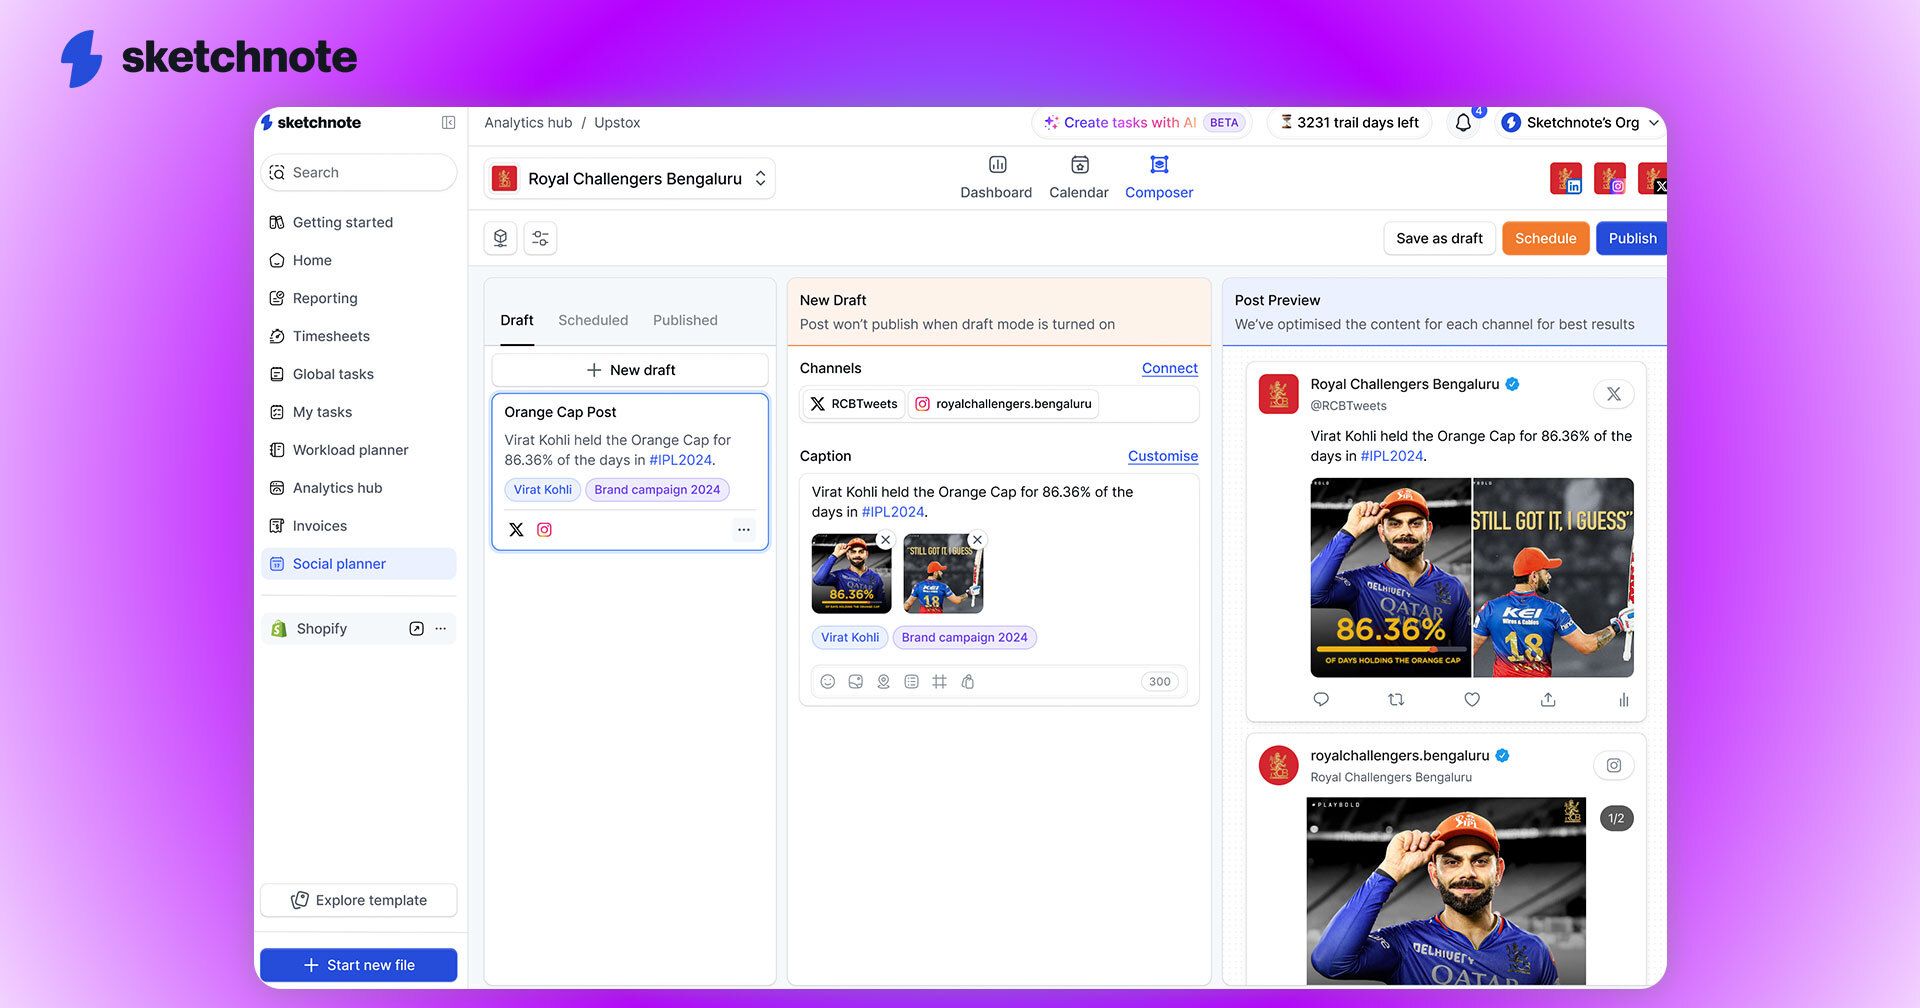Click the mention icon in caption toolbar
The height and width of the screenshot is (1008, 1920).
coord(884,682)
